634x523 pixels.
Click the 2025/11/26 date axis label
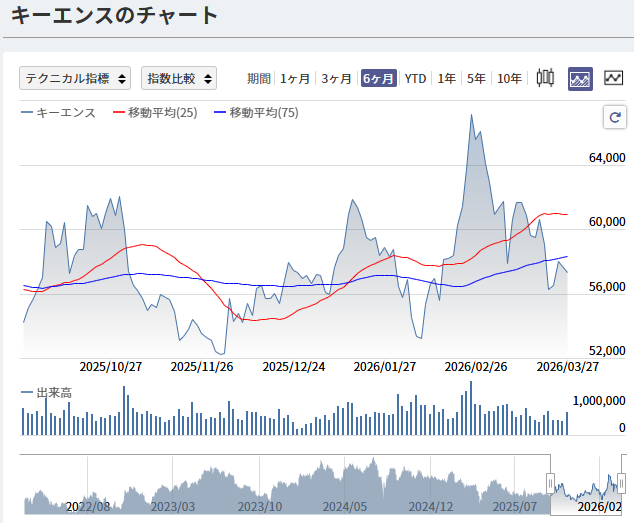[202, 366]
